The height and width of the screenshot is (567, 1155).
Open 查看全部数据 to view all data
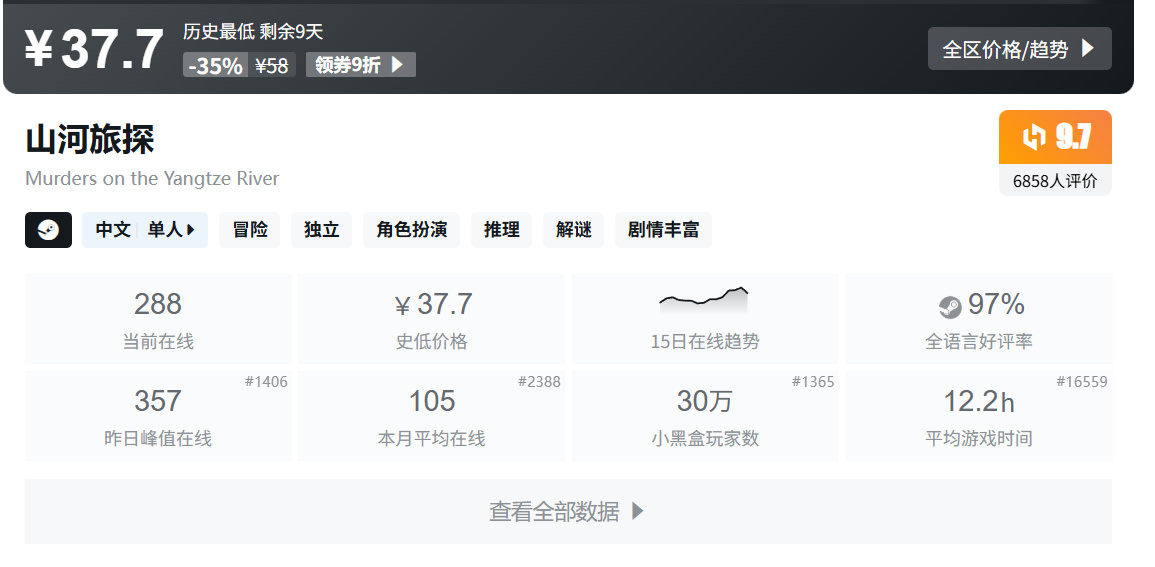point(569,512)
